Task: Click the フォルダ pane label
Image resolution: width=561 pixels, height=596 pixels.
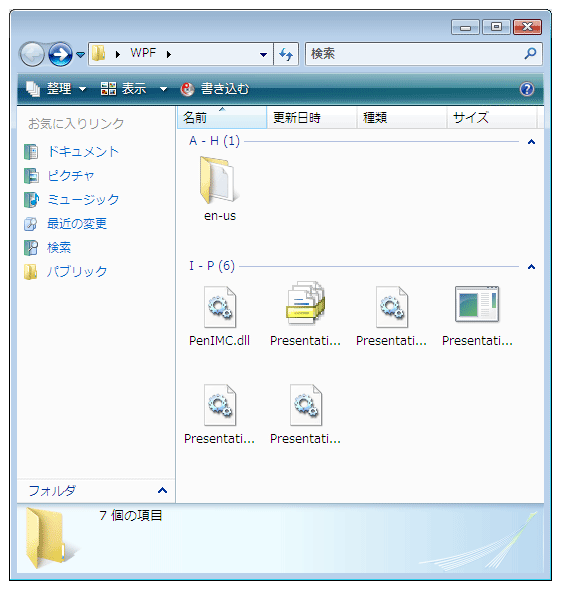Action: click(x=52, y=490)
